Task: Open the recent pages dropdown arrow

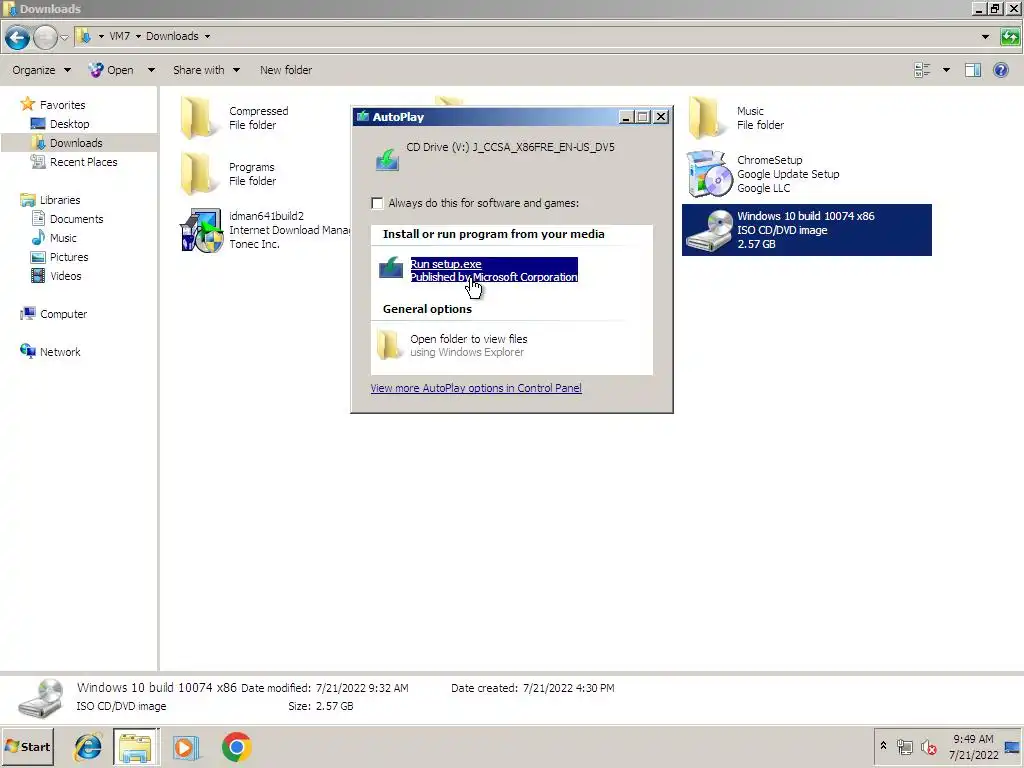Action: click(x=64, y=37)
